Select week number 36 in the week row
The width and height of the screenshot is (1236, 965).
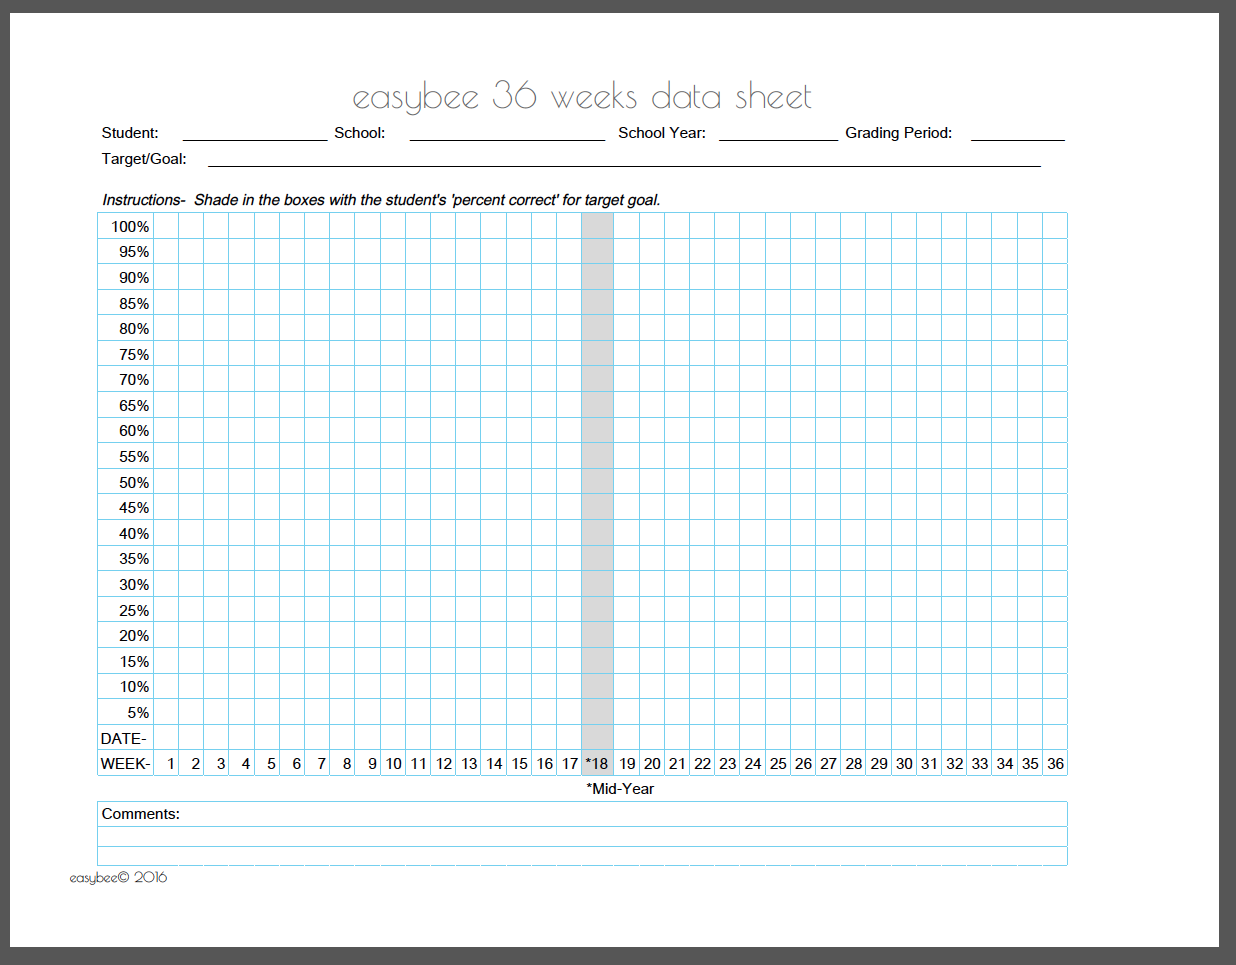point(1055,763)
